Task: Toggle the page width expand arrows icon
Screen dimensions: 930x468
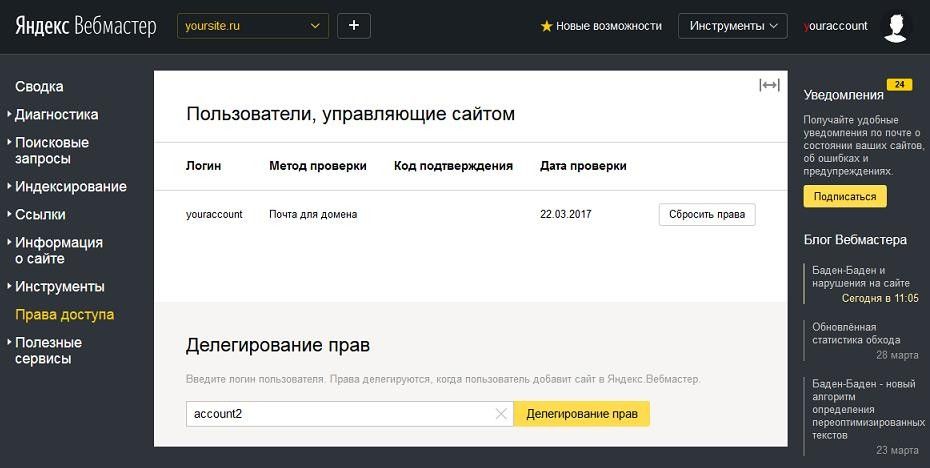Action: pos(769,85)
